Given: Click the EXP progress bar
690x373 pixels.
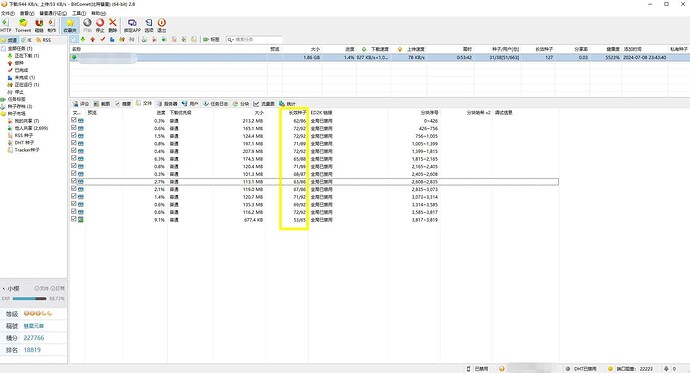Looking at the screenshot, I should pos(29,299).
